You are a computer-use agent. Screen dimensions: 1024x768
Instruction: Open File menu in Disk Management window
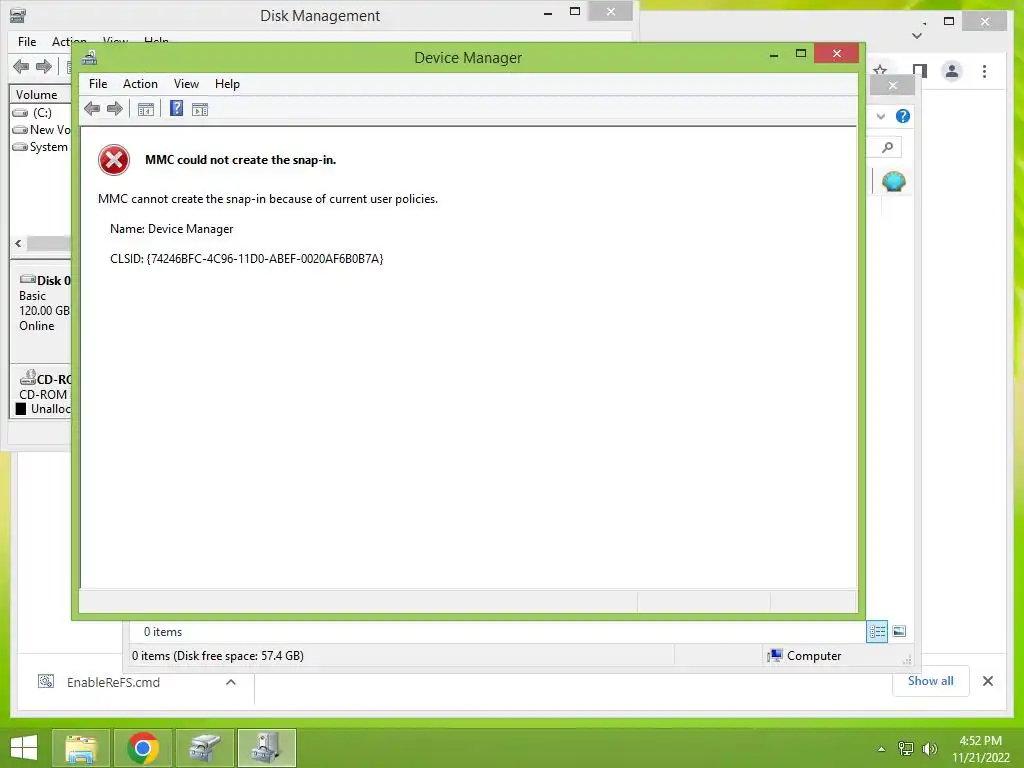[27, 42]
